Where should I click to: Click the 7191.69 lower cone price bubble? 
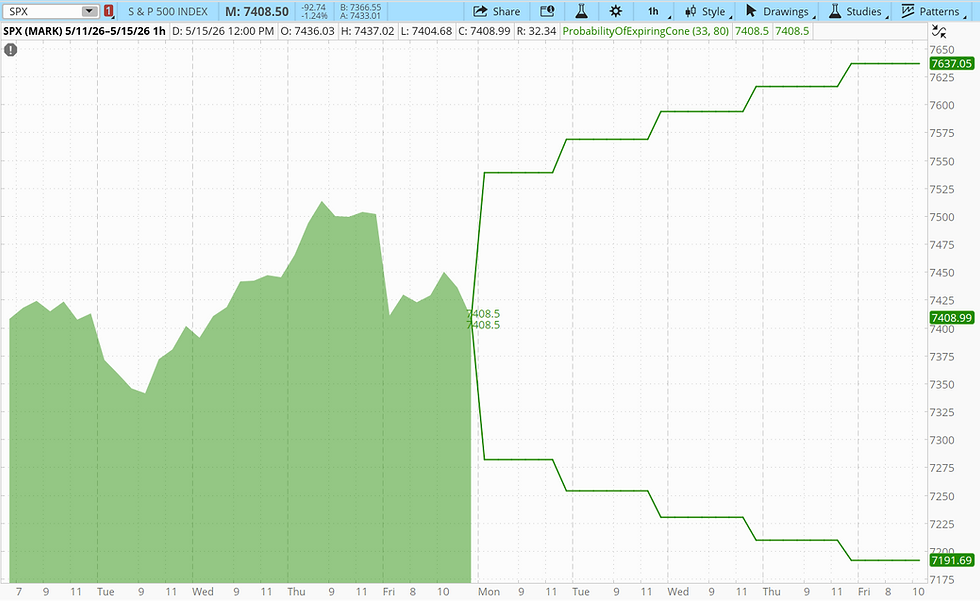pyautogui.click(x=951, y=560)
